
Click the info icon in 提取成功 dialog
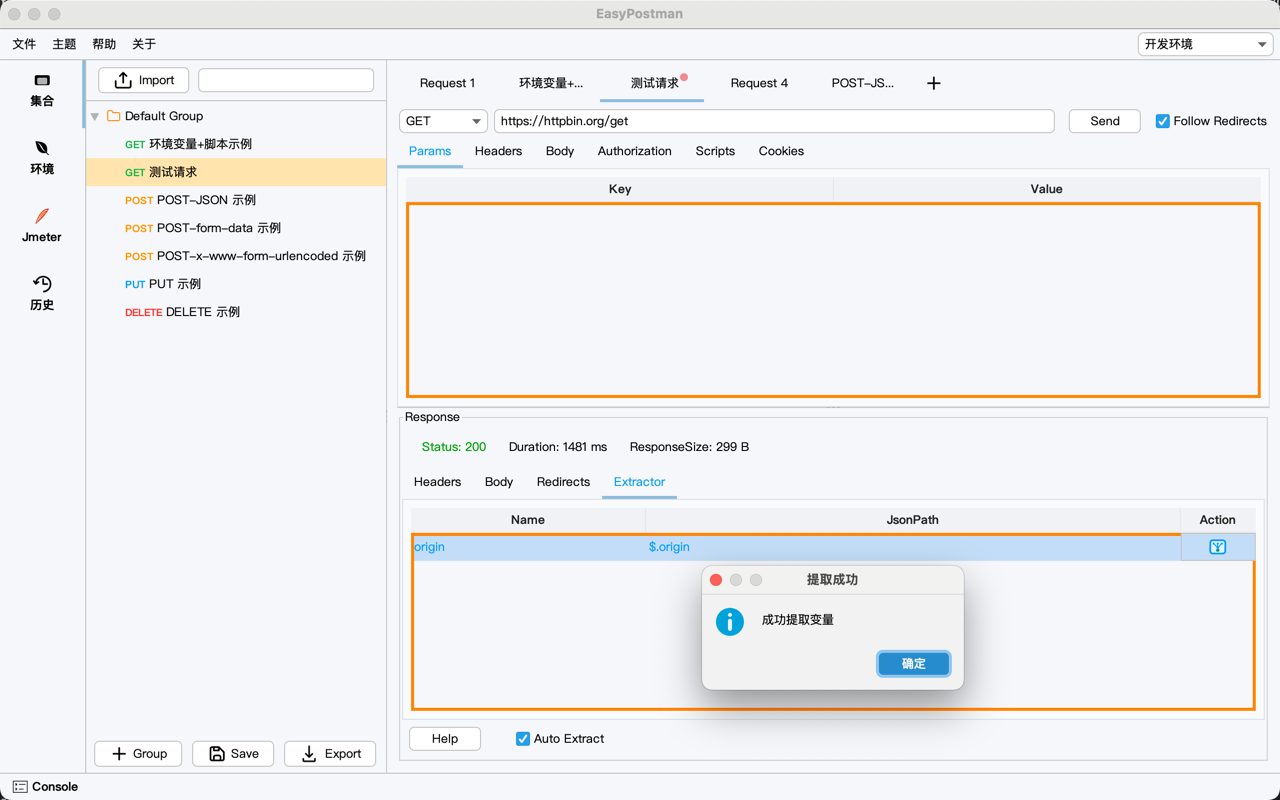730,621
